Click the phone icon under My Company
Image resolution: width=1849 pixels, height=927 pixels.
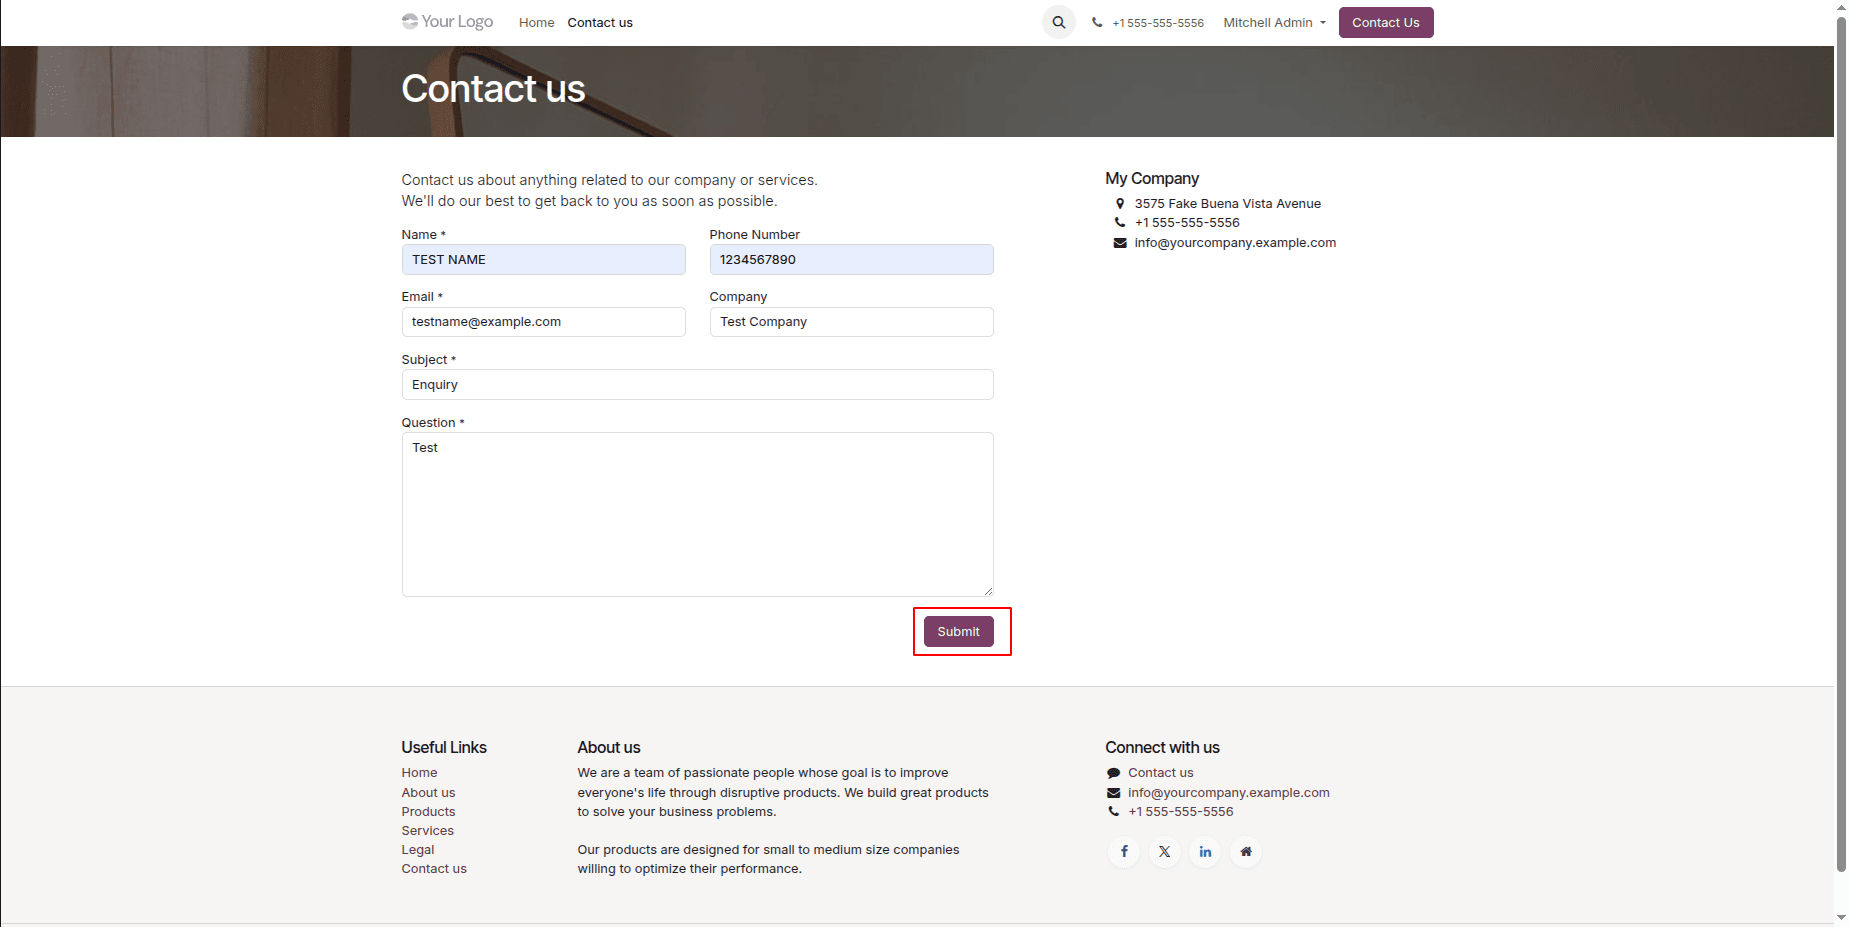1120,222
